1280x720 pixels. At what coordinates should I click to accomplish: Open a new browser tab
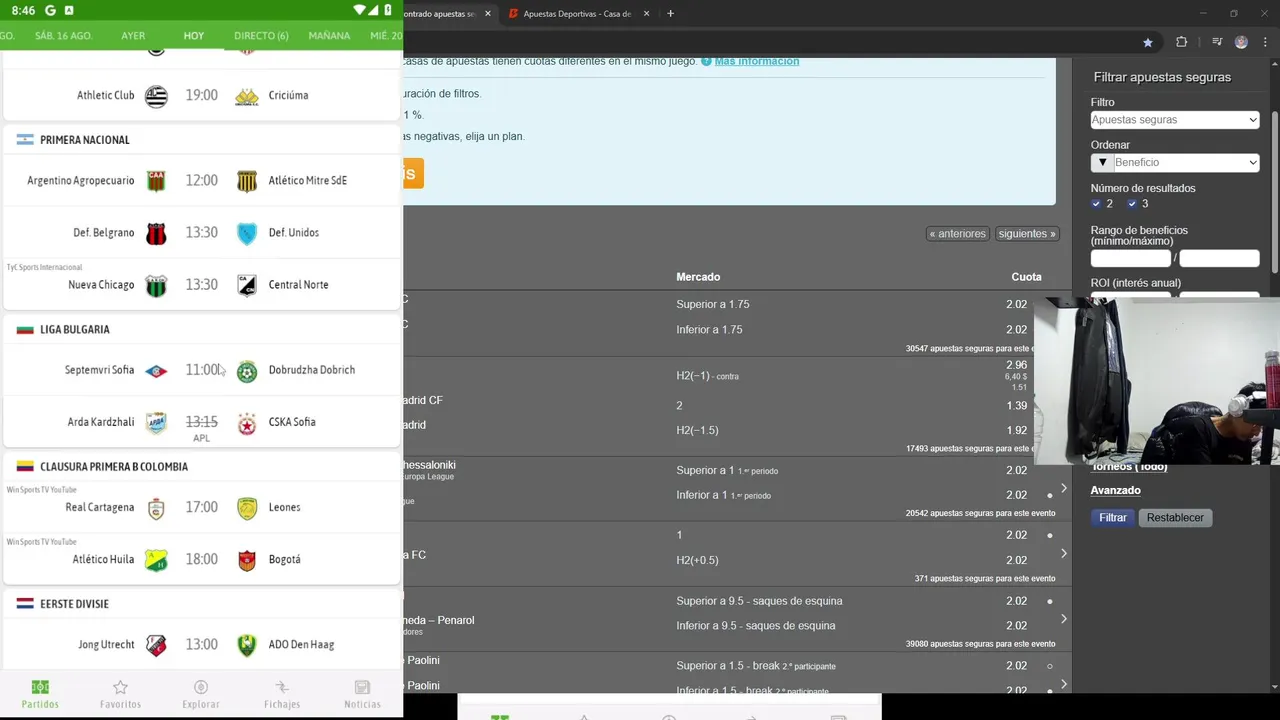click(x=670, y=14)
